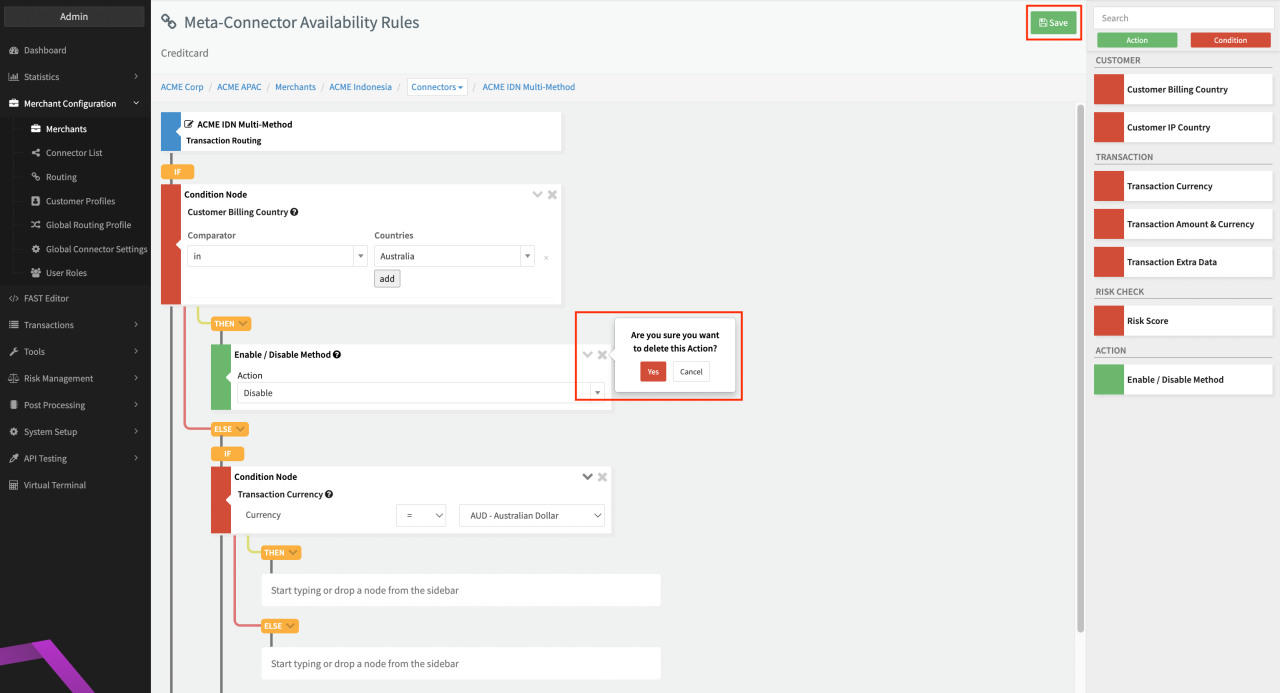Collapse the Customer Billing Country condition node
Image resolution: width=1280 pixels, height=693 pixels.
tap(537, 195)
